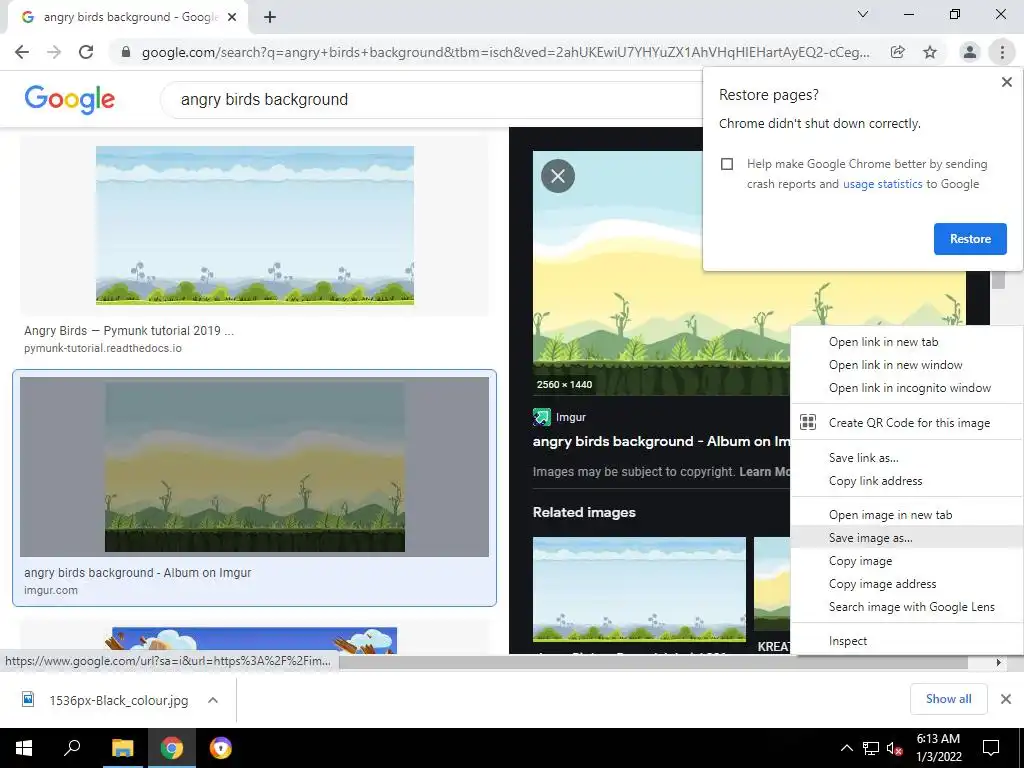Image resolution: width=1024 pixels, height=768 pixels.
Task: Open the first related image thumbnail
Action: click(639, 589)
